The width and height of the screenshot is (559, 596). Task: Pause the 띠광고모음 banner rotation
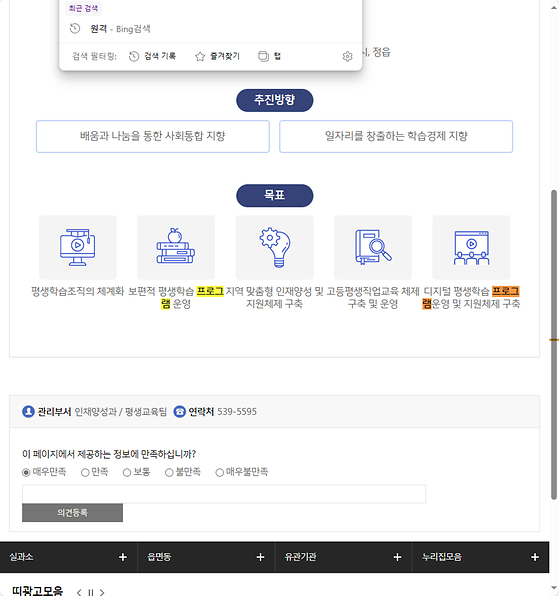(x=90, y=592)
